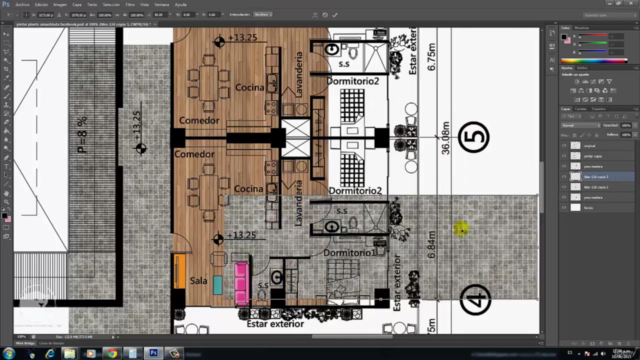Add a Brightness/Contrast adjustment
Screen dimensions: 640x360
coord(577,82)
